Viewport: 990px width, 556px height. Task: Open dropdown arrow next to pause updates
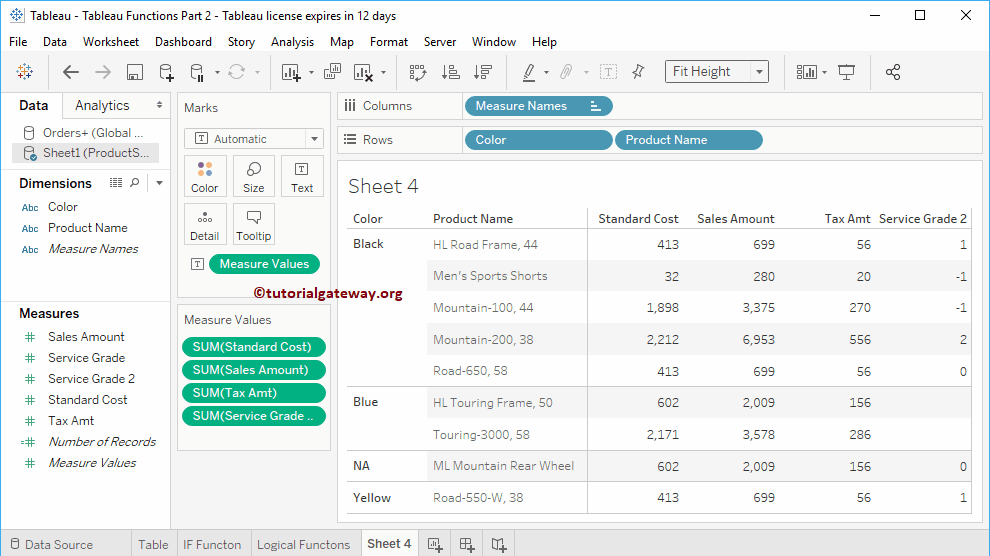pyautogui.click(x=217, y=73)
